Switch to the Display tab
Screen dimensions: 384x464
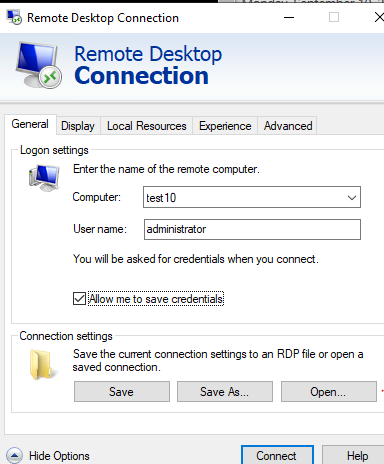pyautogui.click(x=78, y=126)
